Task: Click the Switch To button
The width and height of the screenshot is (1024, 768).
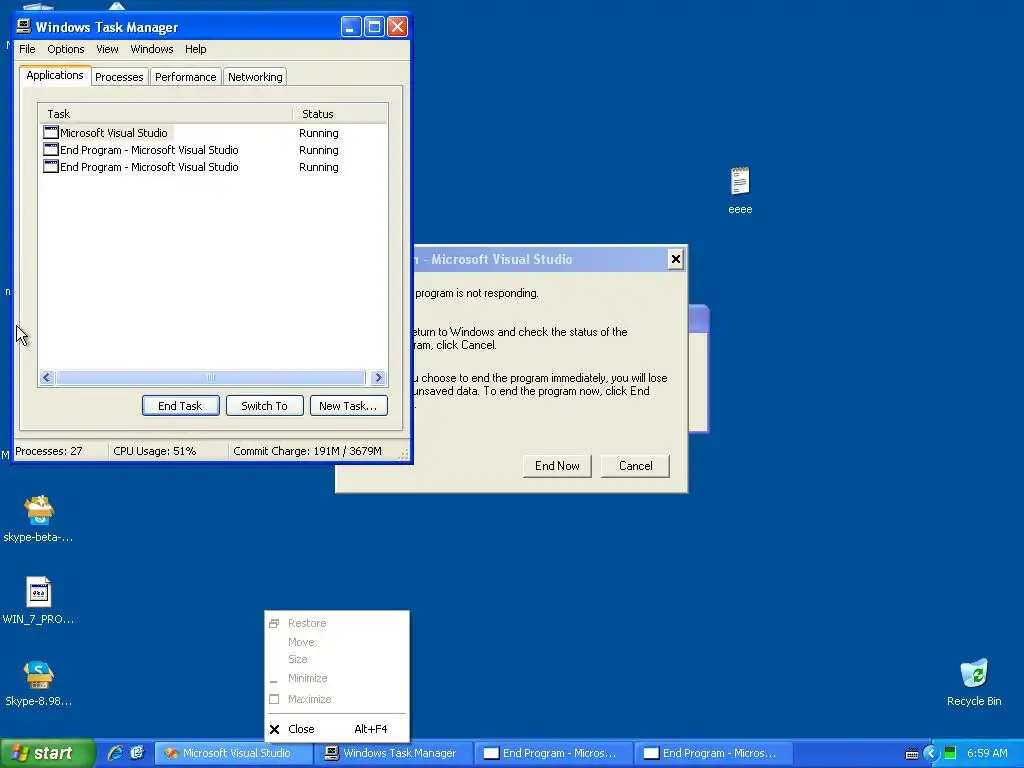Action: click(264, 406)
